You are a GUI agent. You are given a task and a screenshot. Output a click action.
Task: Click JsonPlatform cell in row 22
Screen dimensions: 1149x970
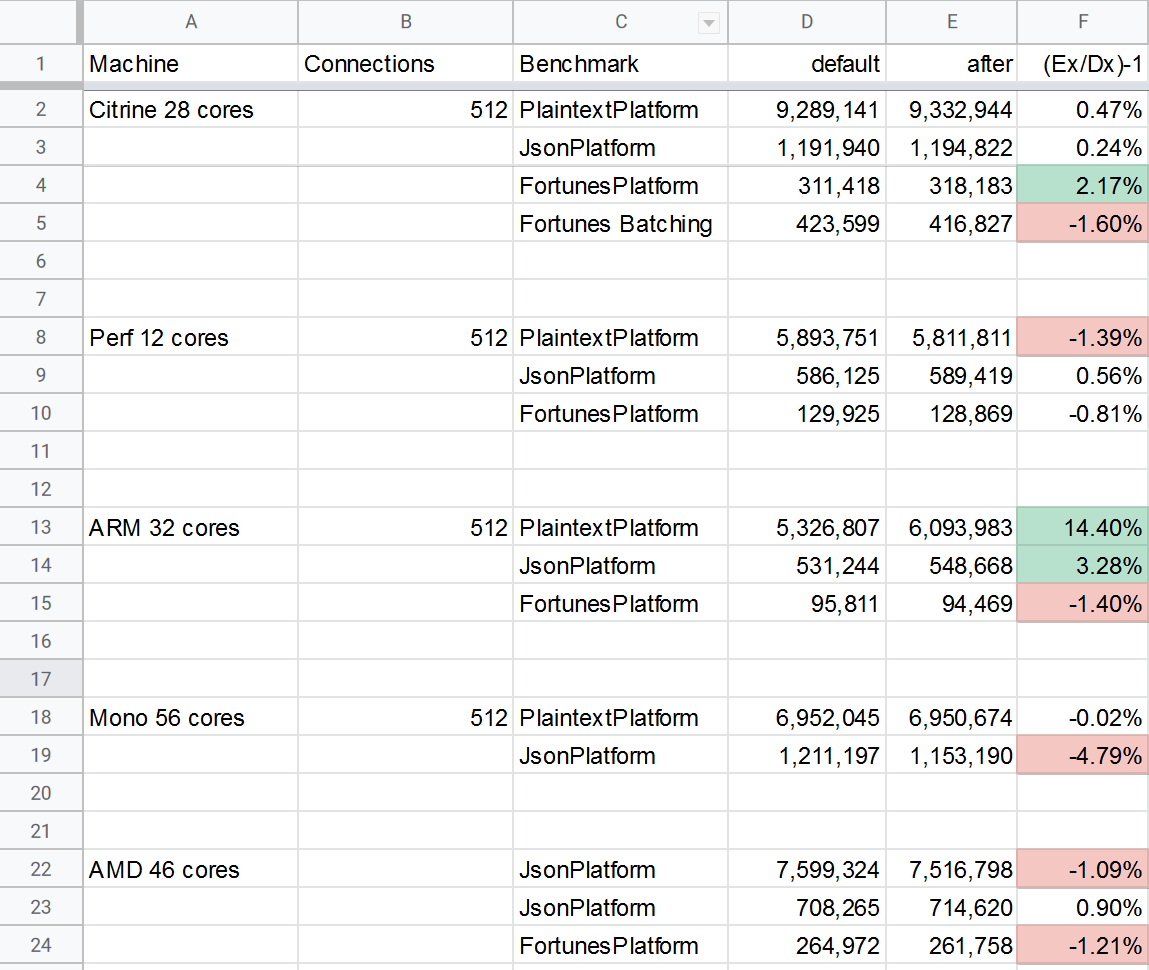(x=621, y=869)
